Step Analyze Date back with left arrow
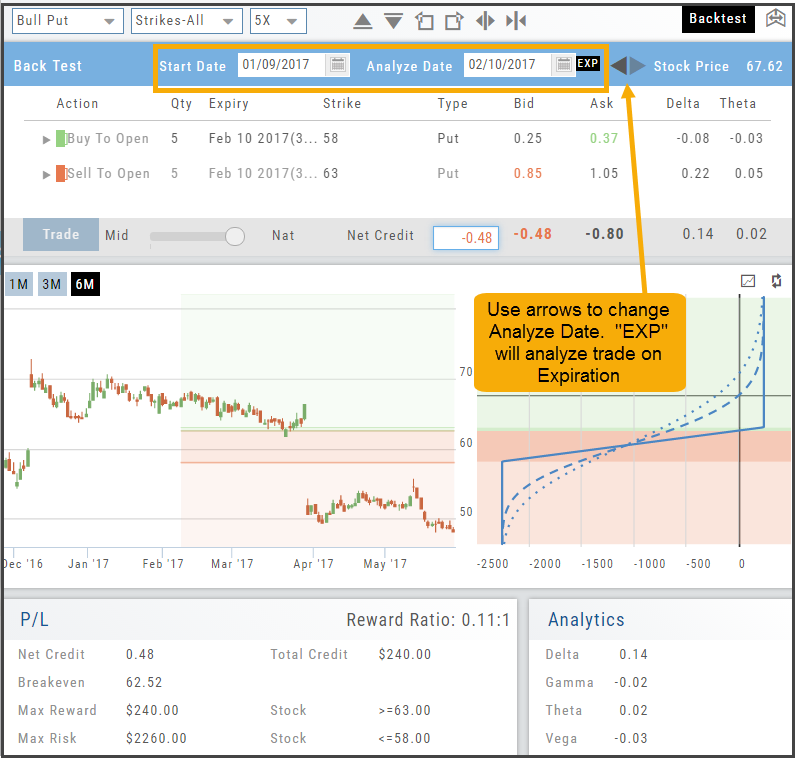795x758 pixels. coord(619,66)
